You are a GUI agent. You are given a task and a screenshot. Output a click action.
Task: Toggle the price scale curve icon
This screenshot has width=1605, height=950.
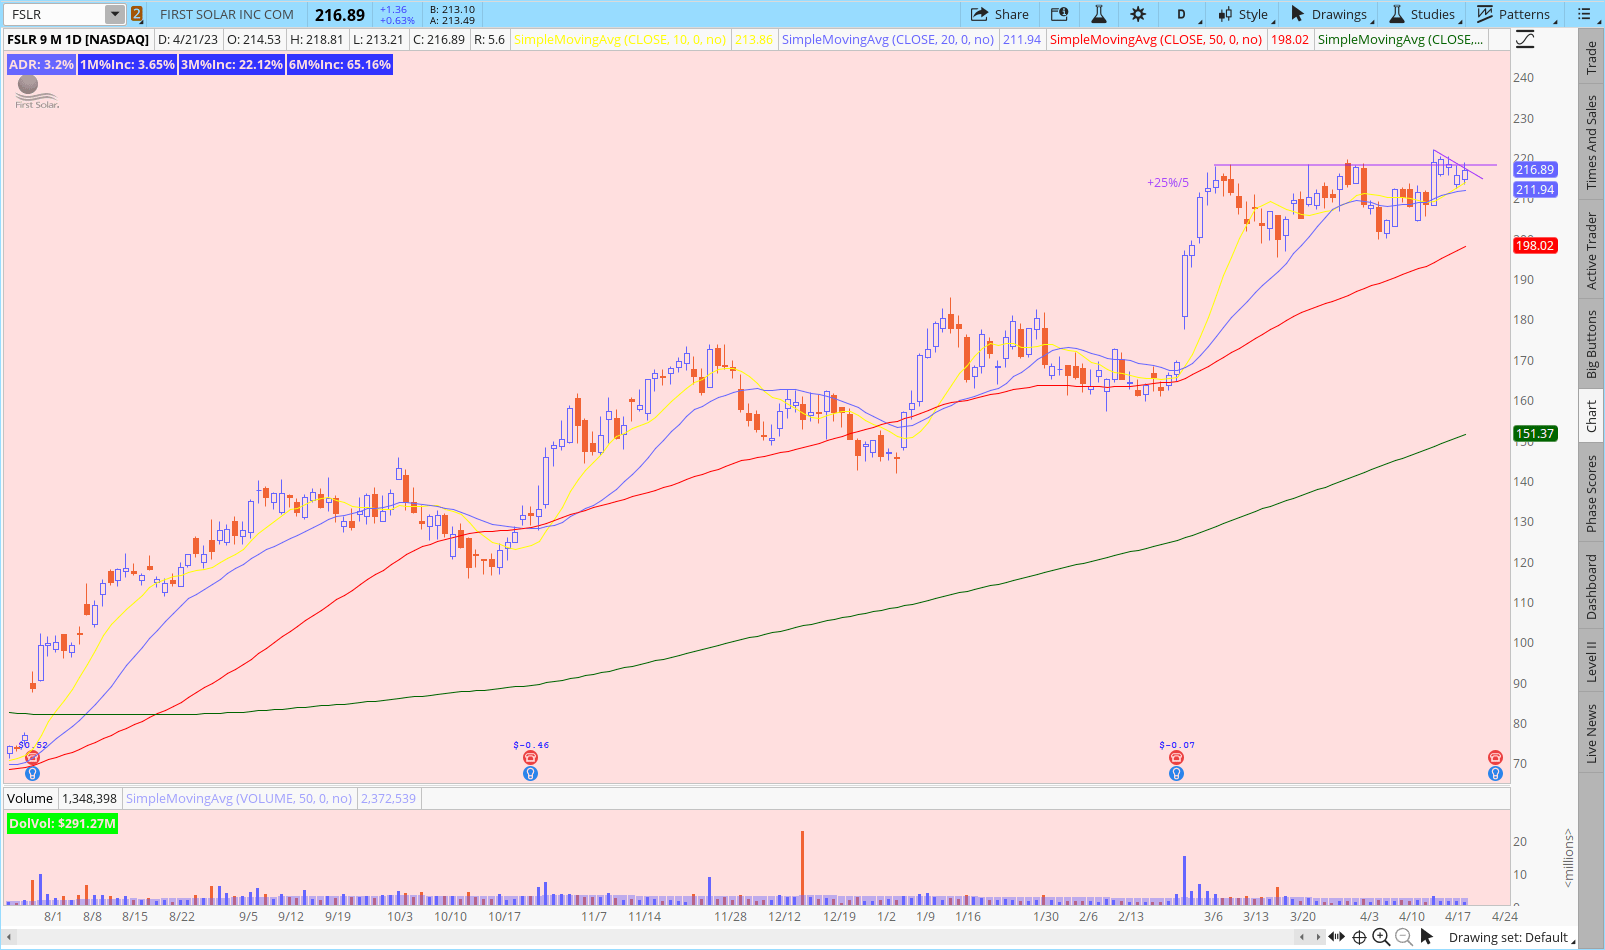(1524, 40)
